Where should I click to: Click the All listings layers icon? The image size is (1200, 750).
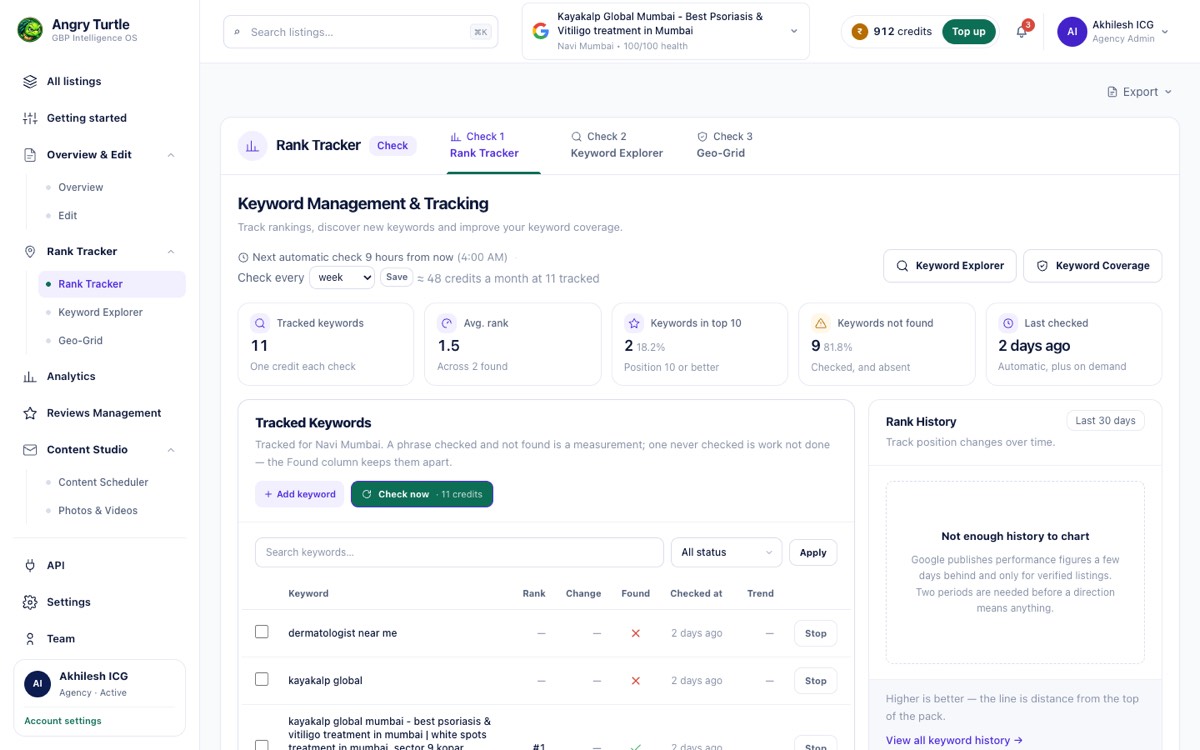pyautogui.click(x=30, y=82)
